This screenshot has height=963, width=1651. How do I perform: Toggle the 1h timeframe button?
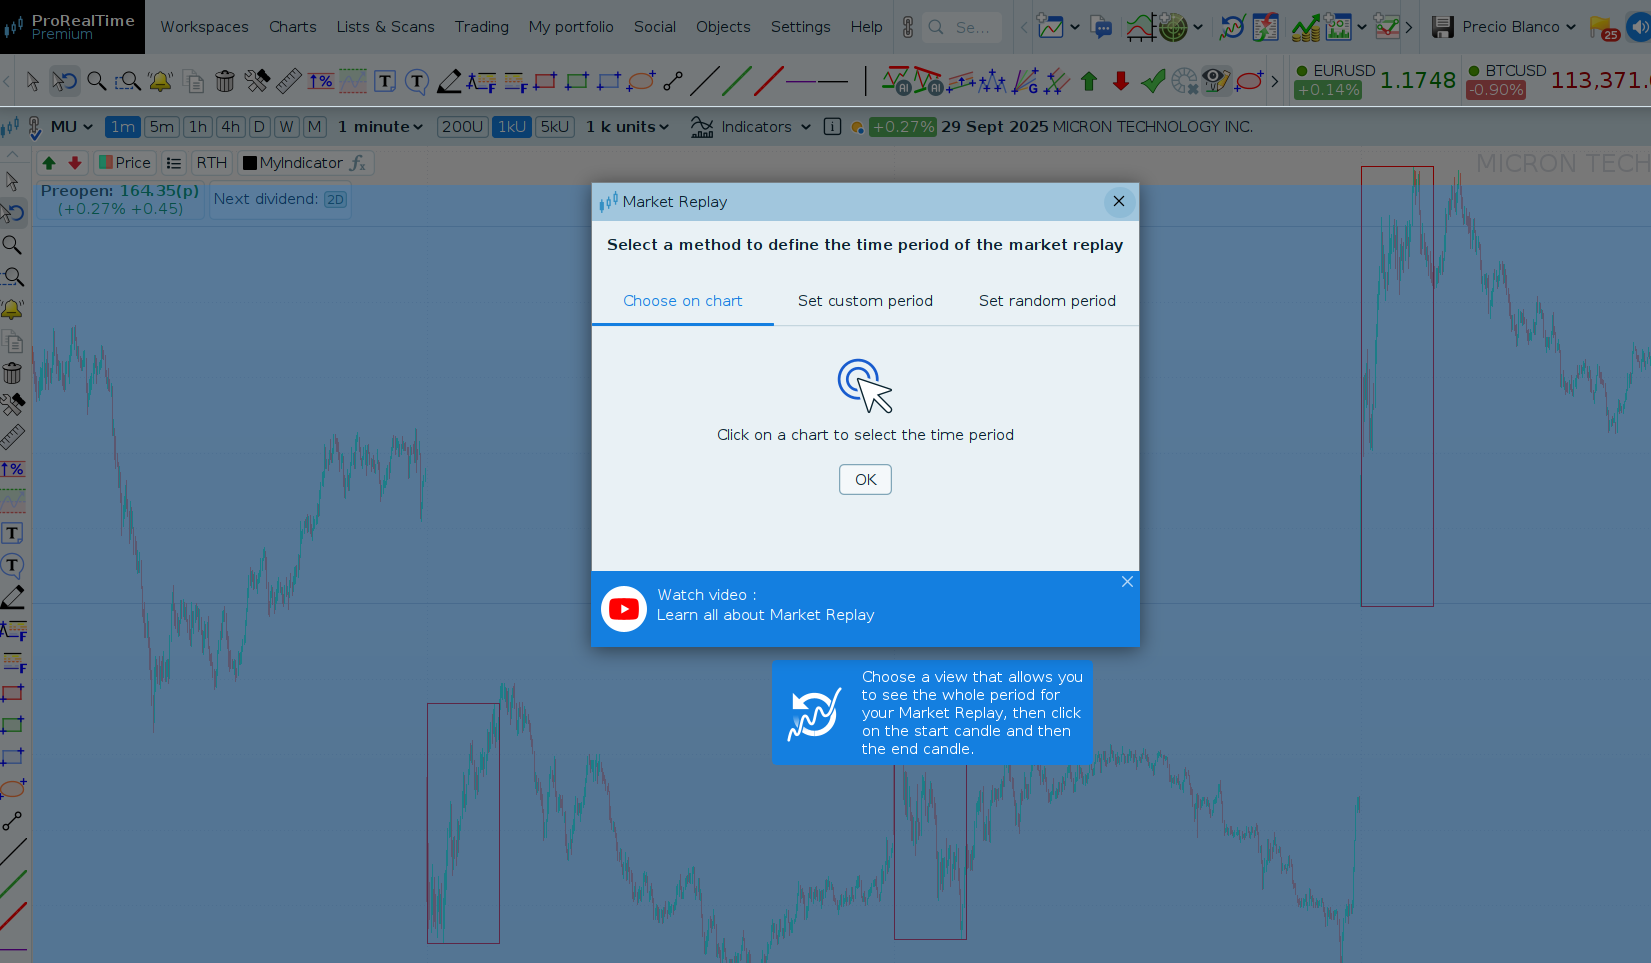coord(198,127)
